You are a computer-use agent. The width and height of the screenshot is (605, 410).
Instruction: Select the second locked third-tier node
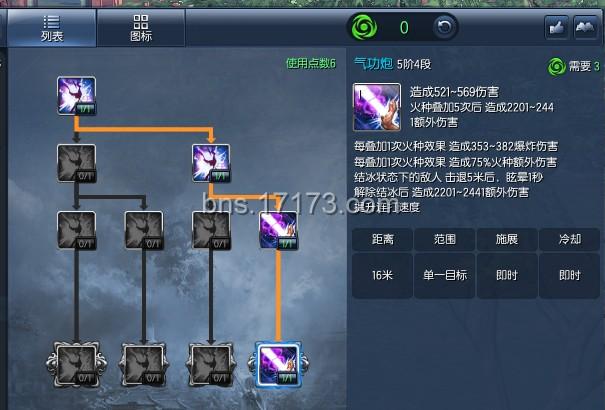(144, 230)
